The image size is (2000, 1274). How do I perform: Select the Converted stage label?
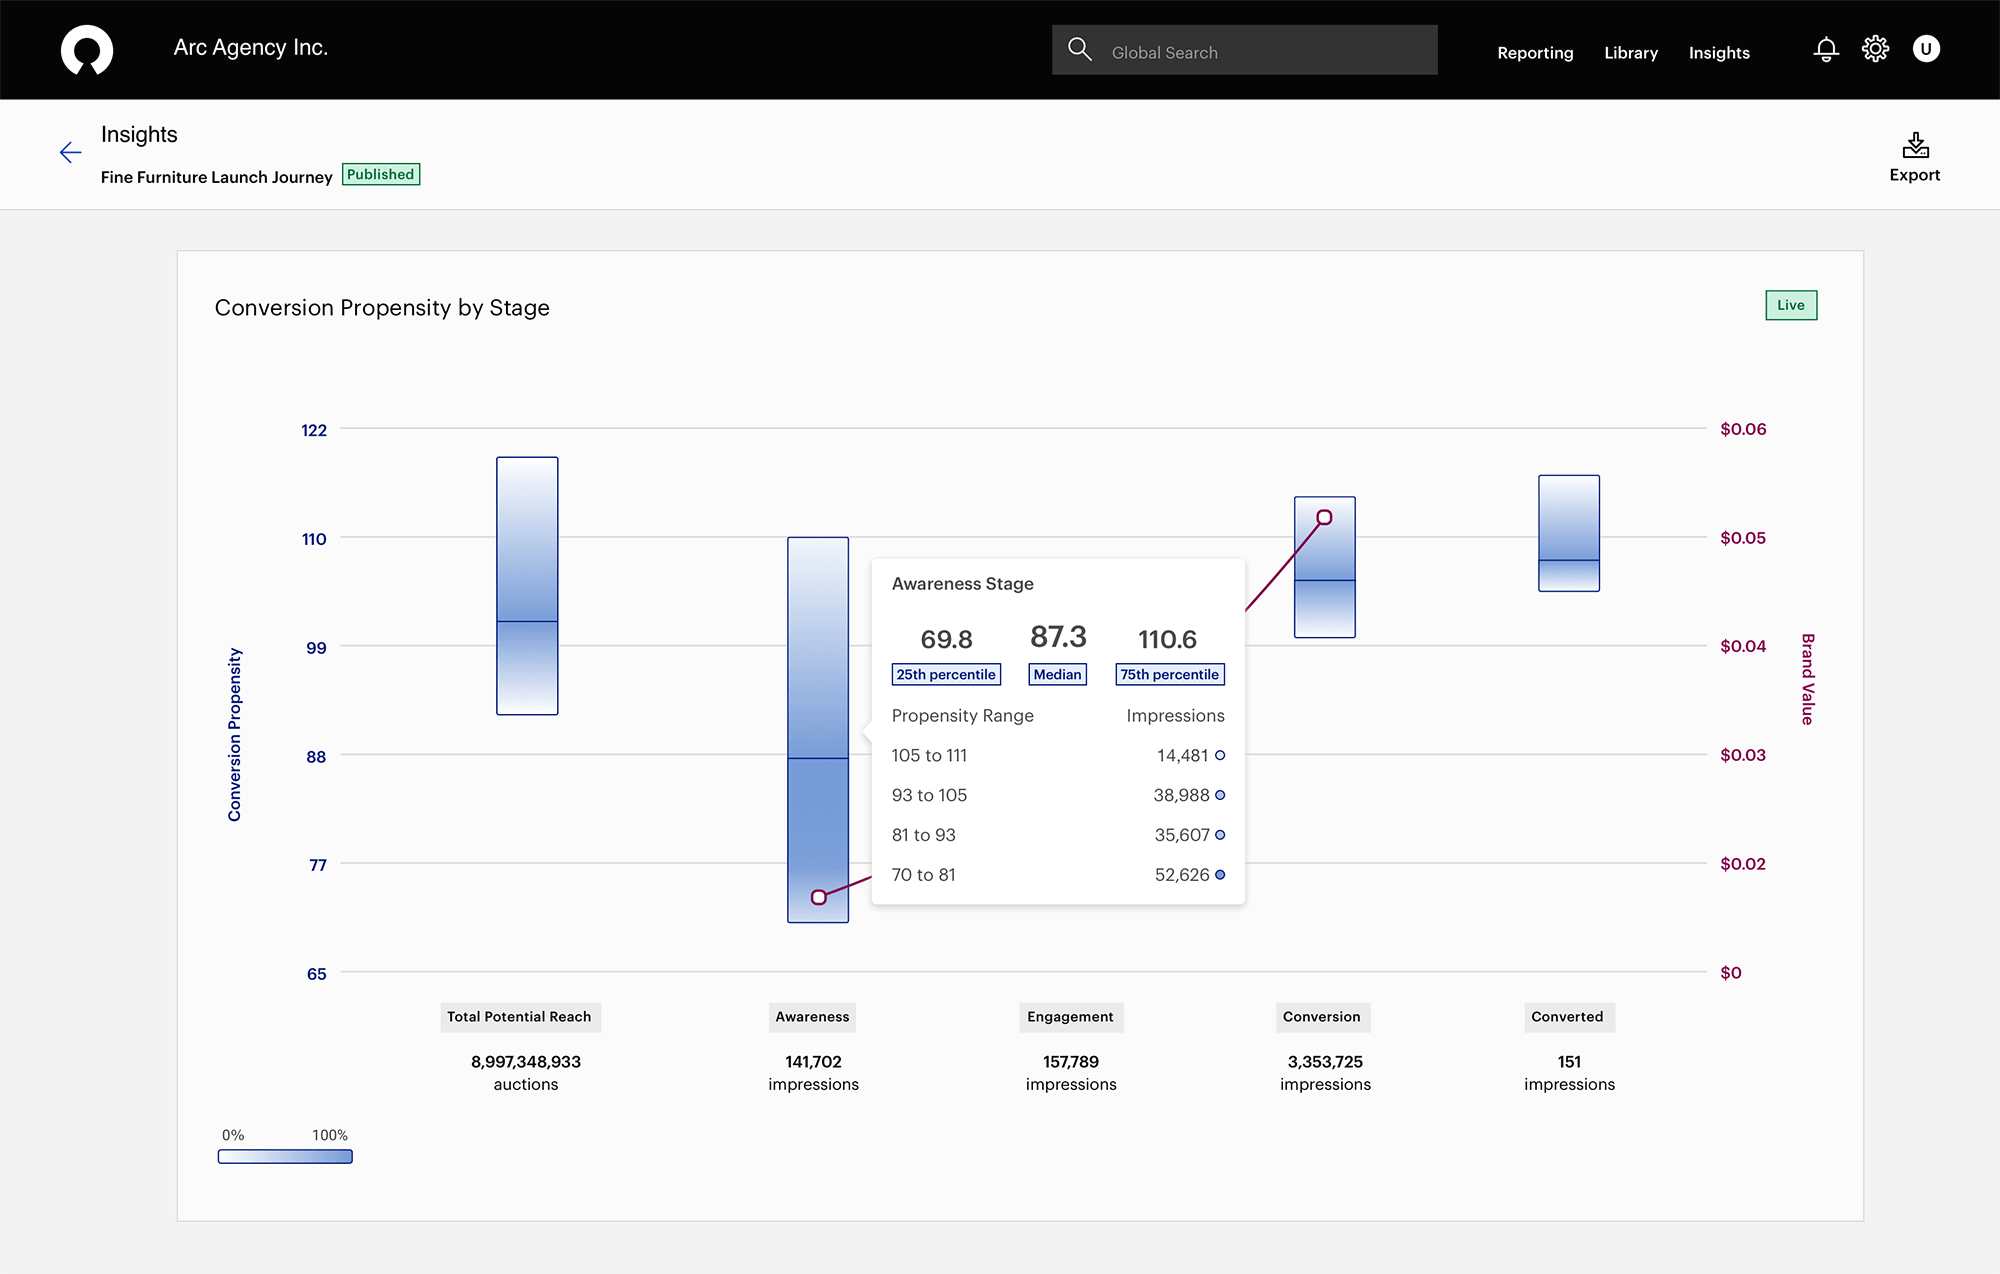point(1567,1017)
